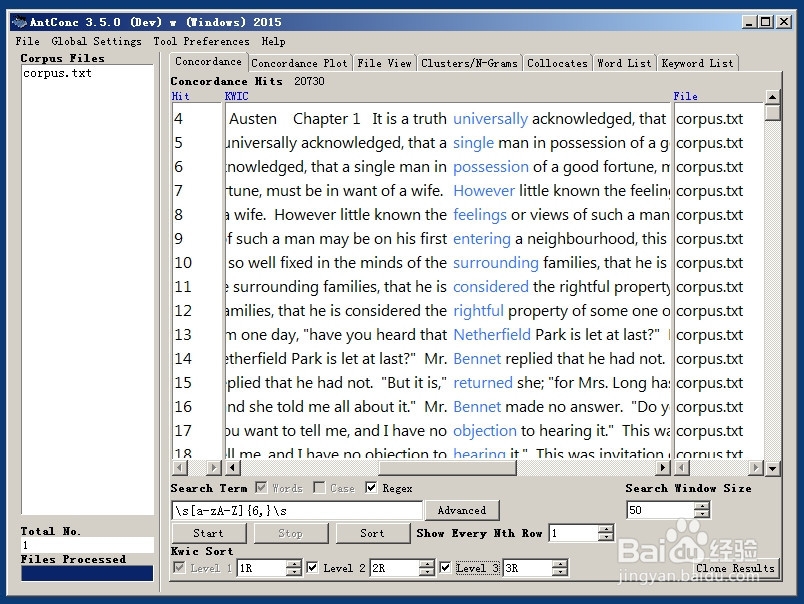Open the Help menu
The width and height of the screenshot is (804, 604).
[273, 41]
